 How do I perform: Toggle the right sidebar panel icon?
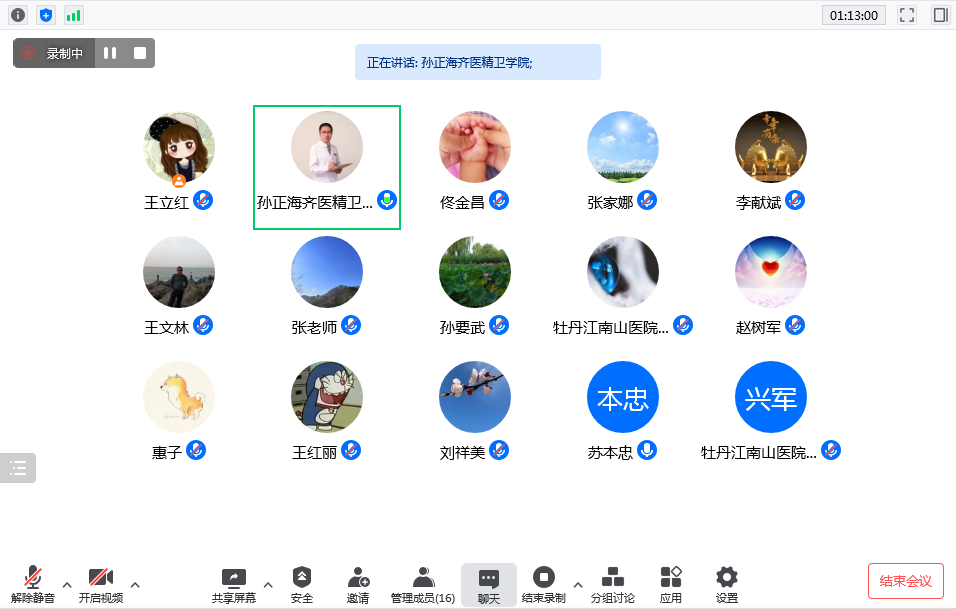pyautogui.click(x=940, y=15)
